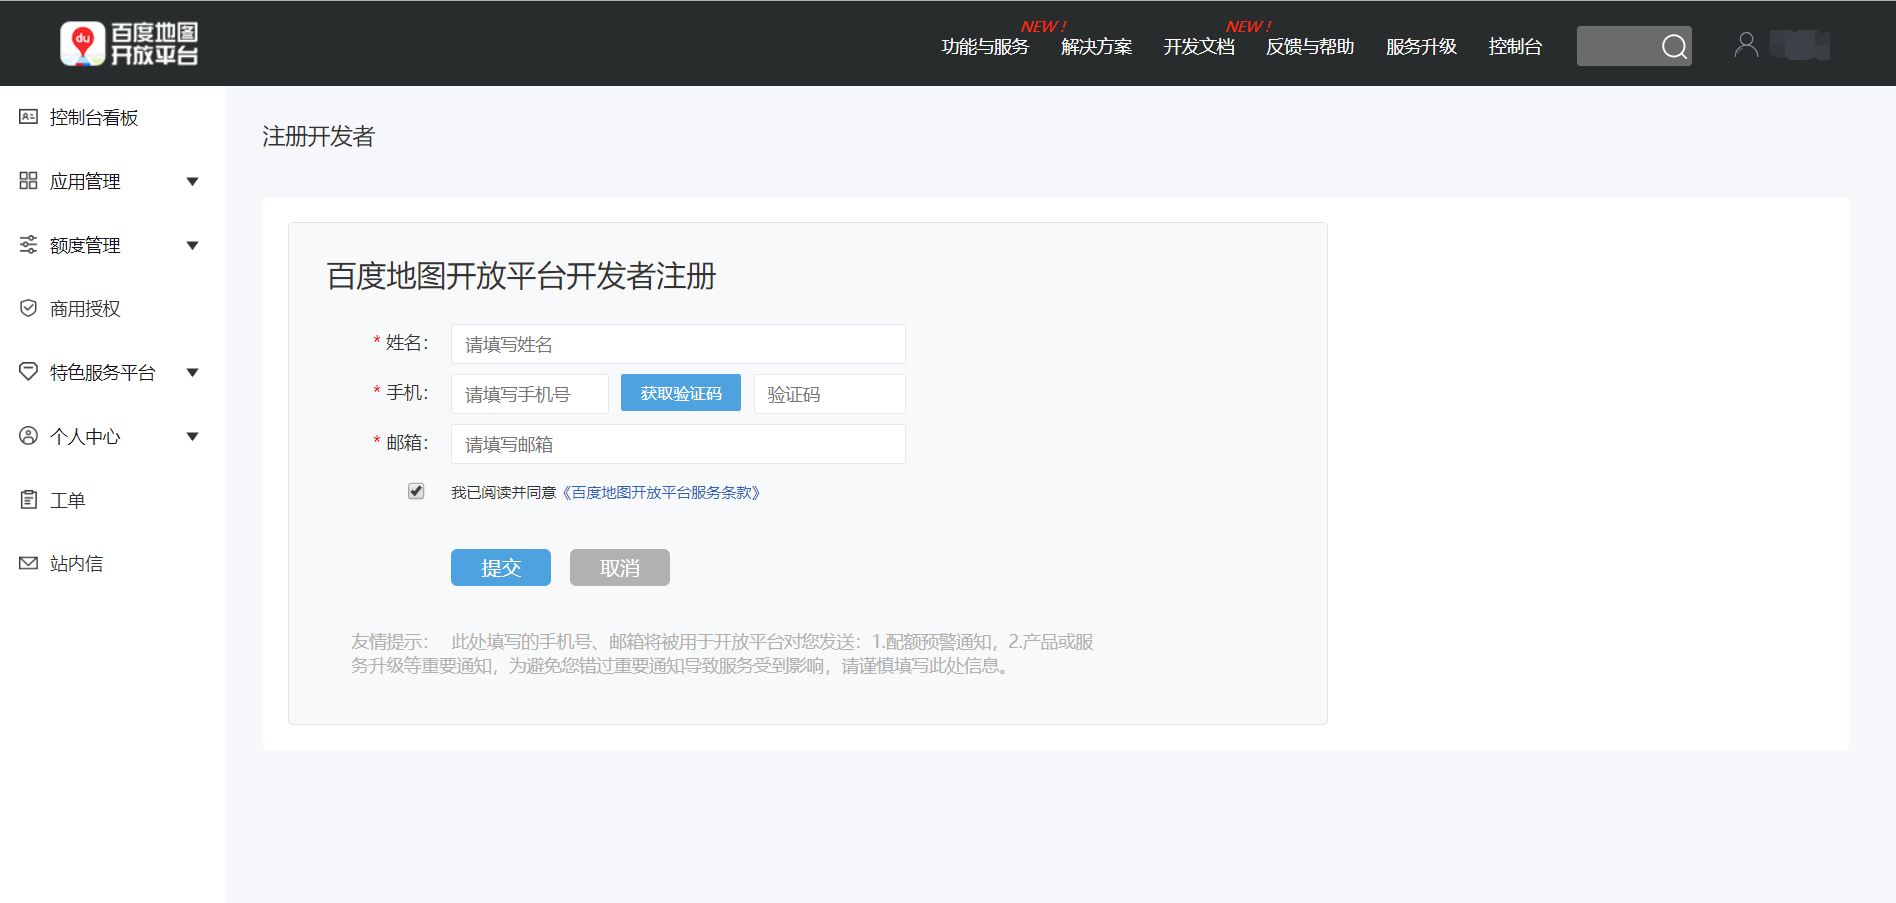Open the 开发文档 menu item
Image resolution: width=1896 pixels, height=903 pixels.
[1199, 46]
